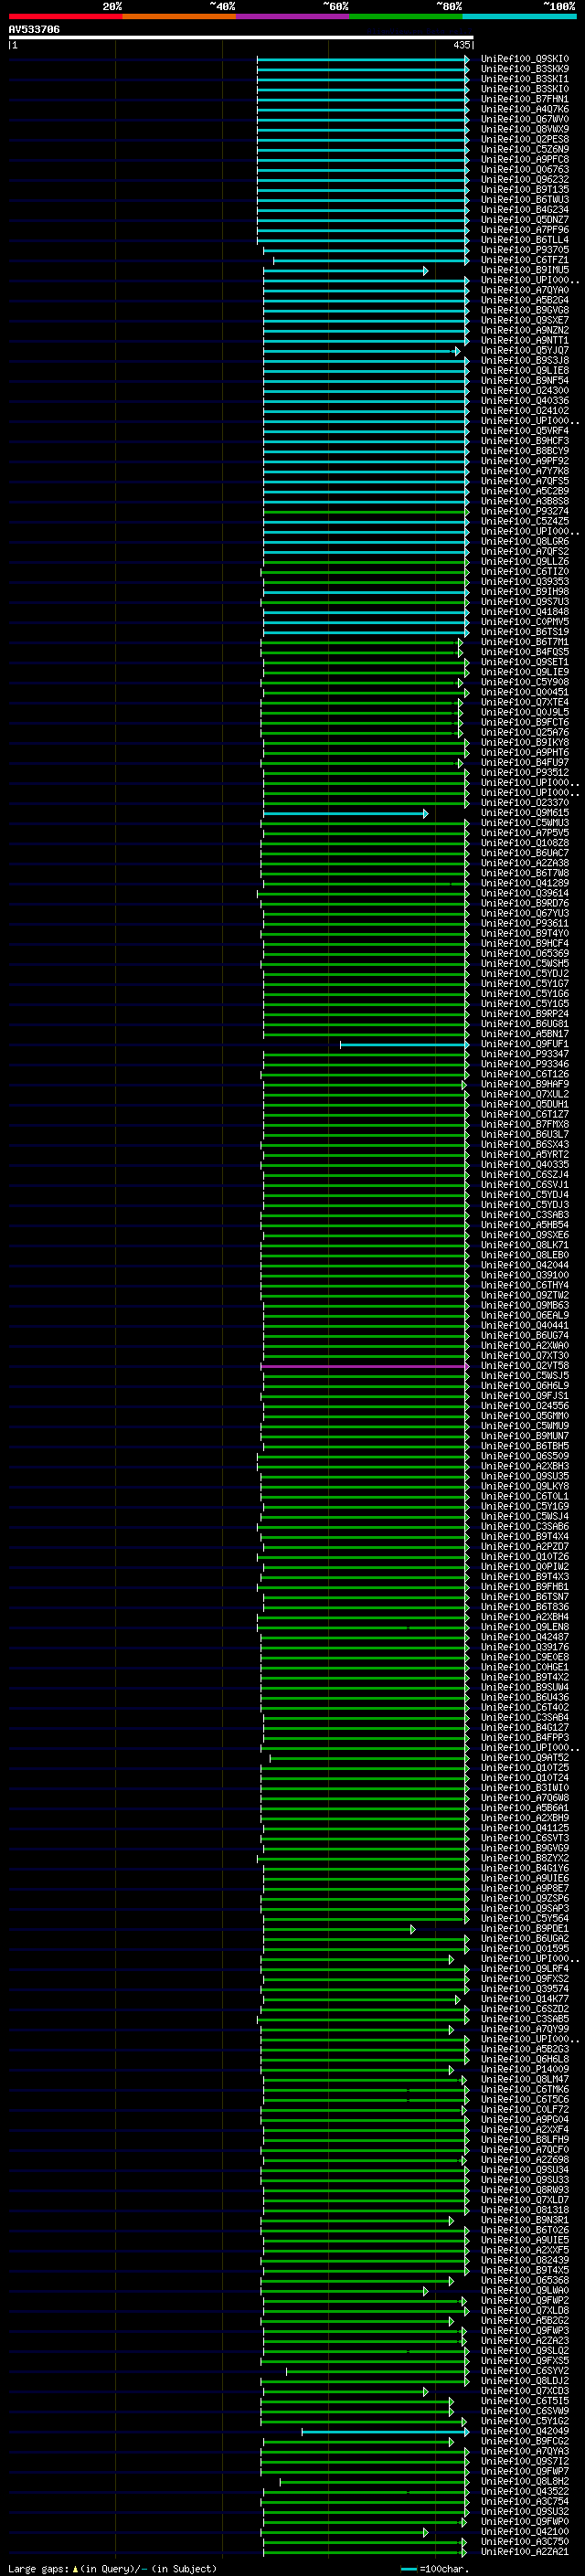Select UniRef100_P93347 hit
Viewport: 585px width, 2576px height.
[524, 1054]
